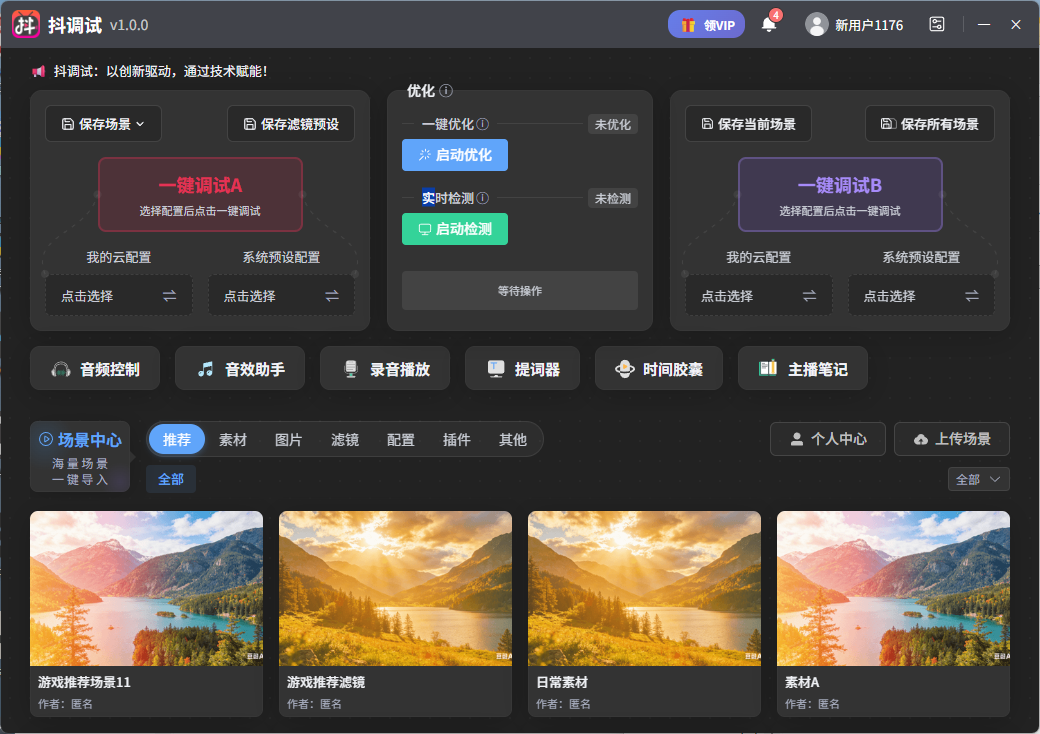Click the screenshot icon in the title bar
The image size is (1040, 734).
937,23
